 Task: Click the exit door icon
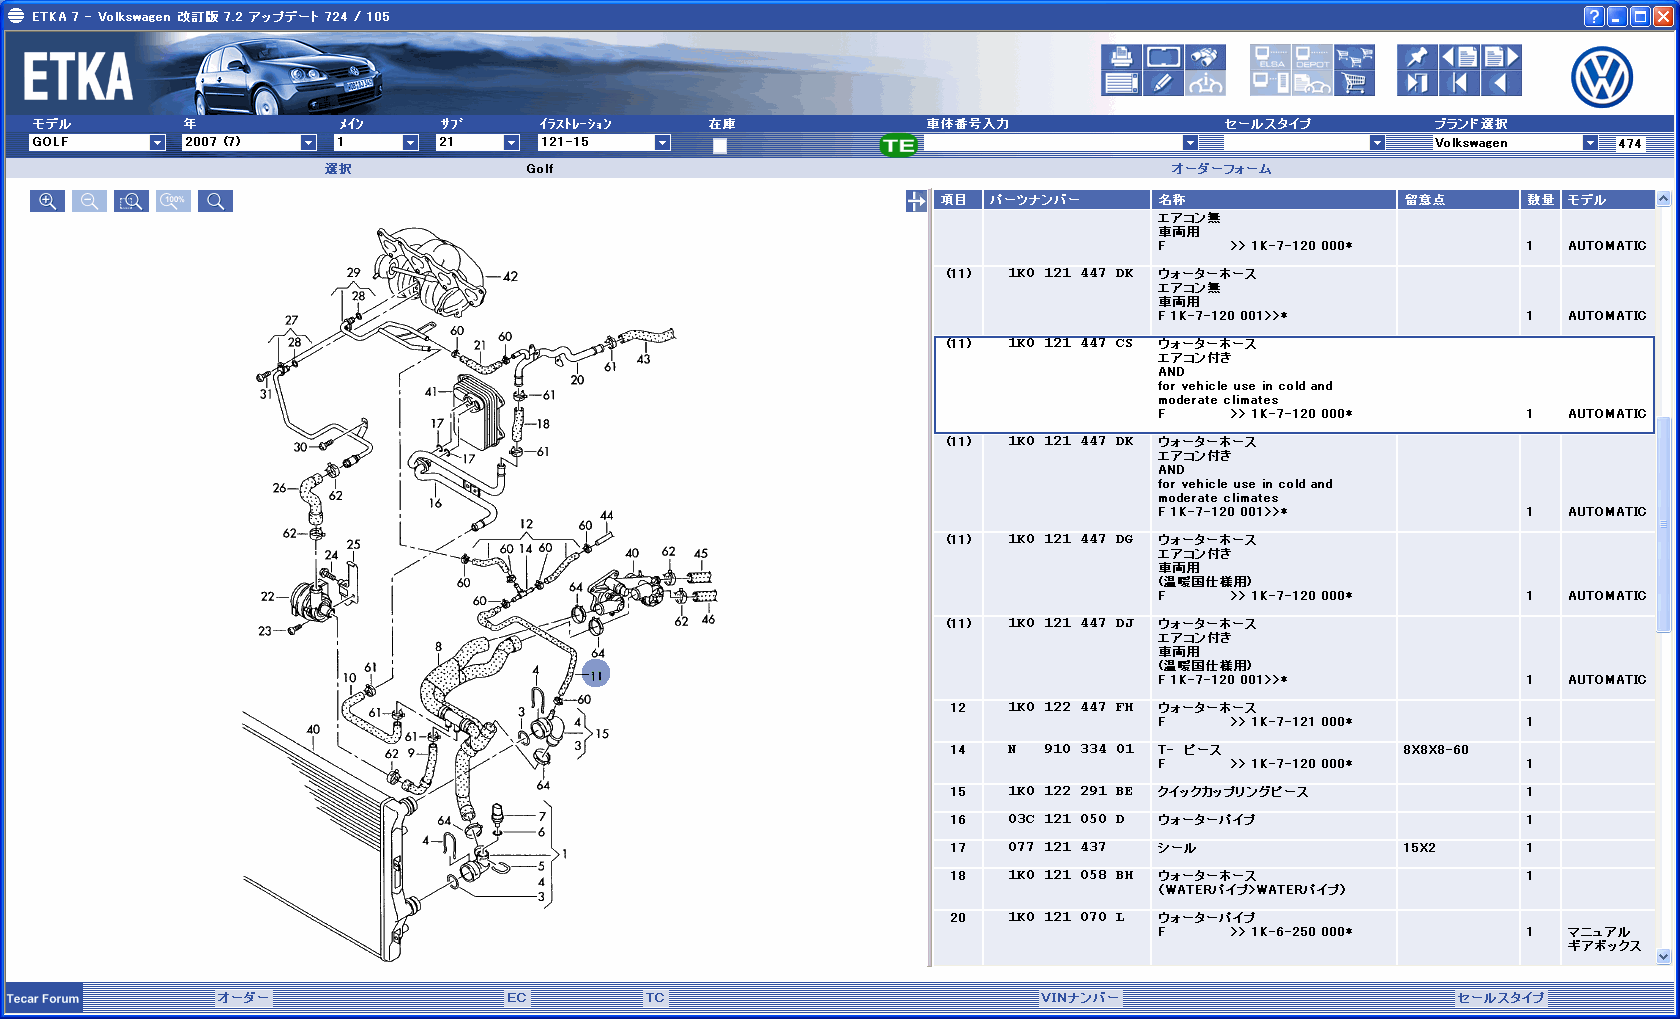point(1417,84)
